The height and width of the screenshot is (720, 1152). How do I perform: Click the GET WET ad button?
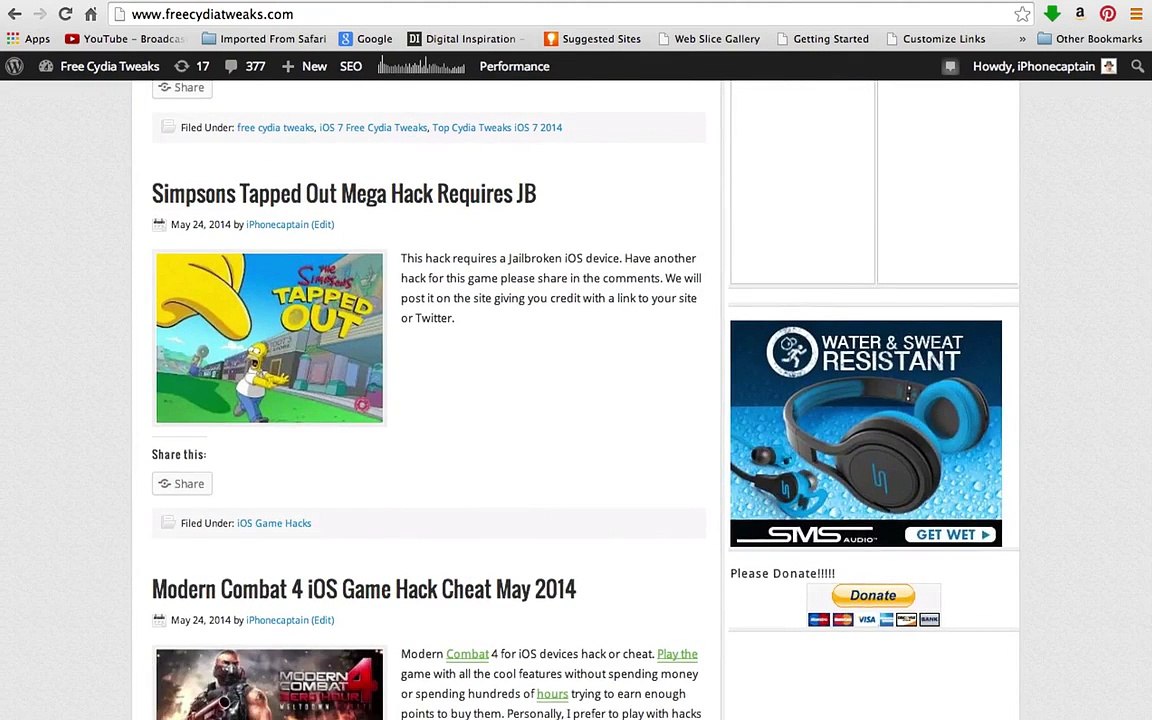(x=951, y=535)
